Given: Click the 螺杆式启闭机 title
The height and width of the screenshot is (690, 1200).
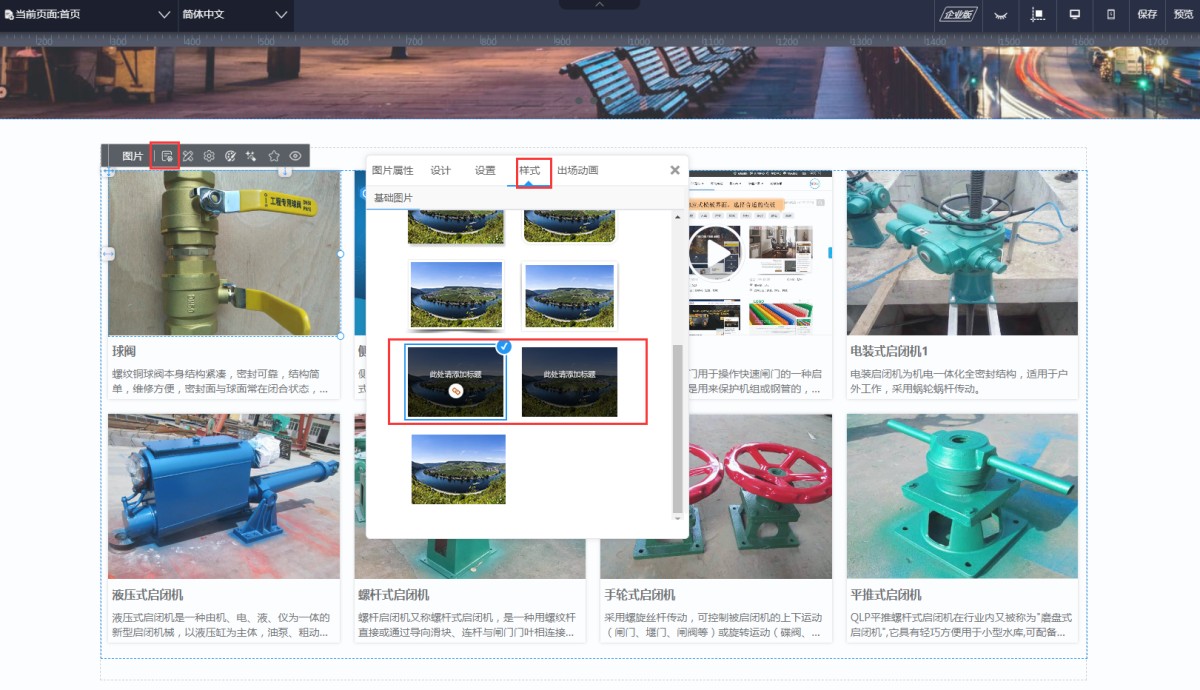Looking at the screenshot, I should (x=394, y=595).
